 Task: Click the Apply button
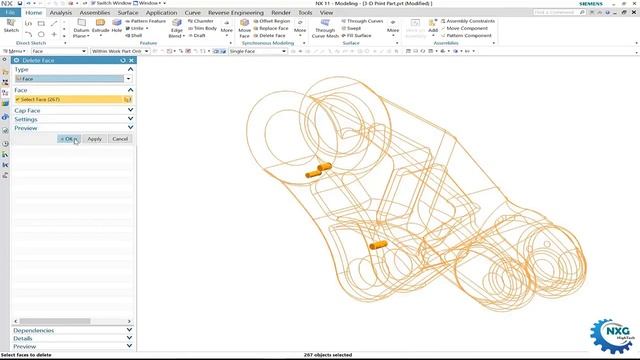(94, 139)
